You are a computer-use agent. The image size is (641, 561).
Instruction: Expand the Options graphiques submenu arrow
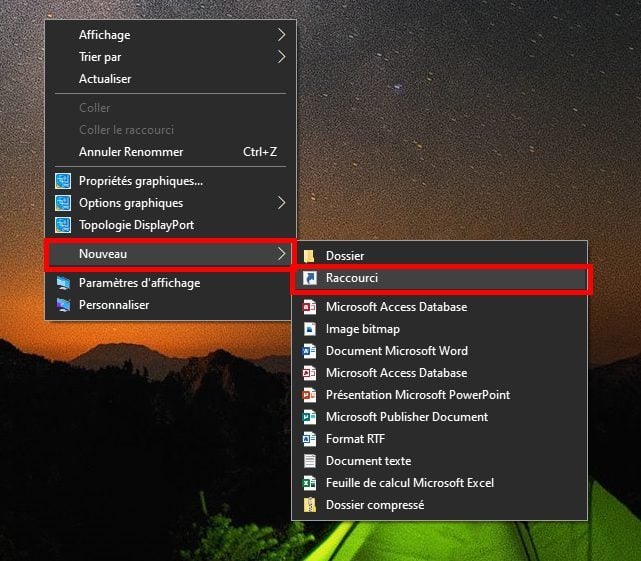(x=281, y=203)
